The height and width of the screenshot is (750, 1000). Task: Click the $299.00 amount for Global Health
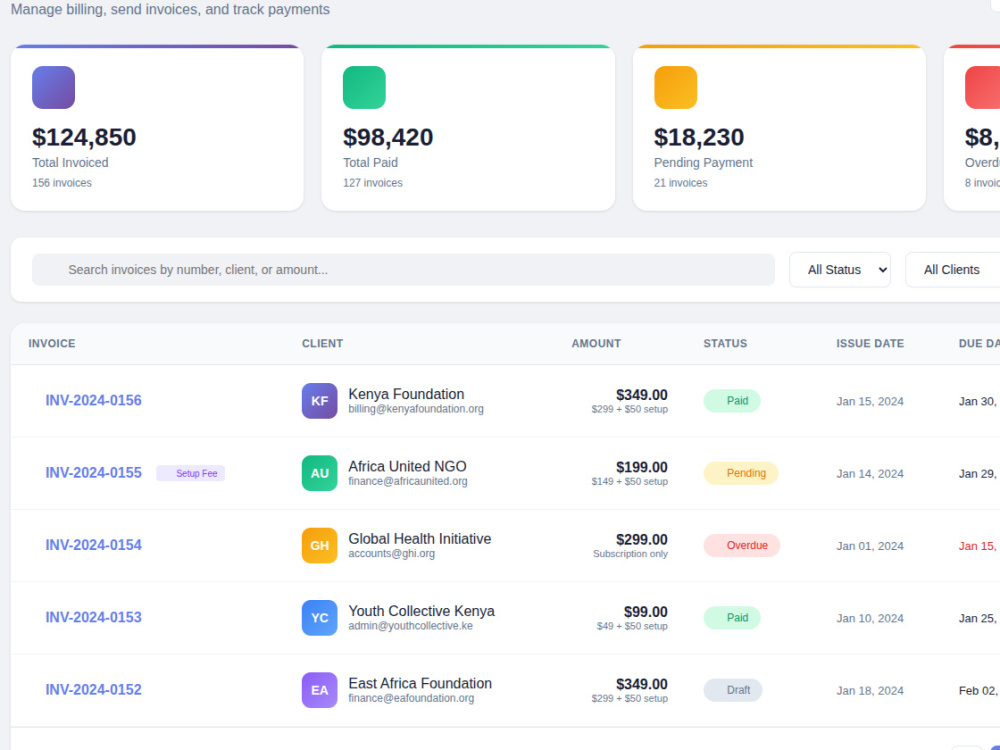point(642,540)
